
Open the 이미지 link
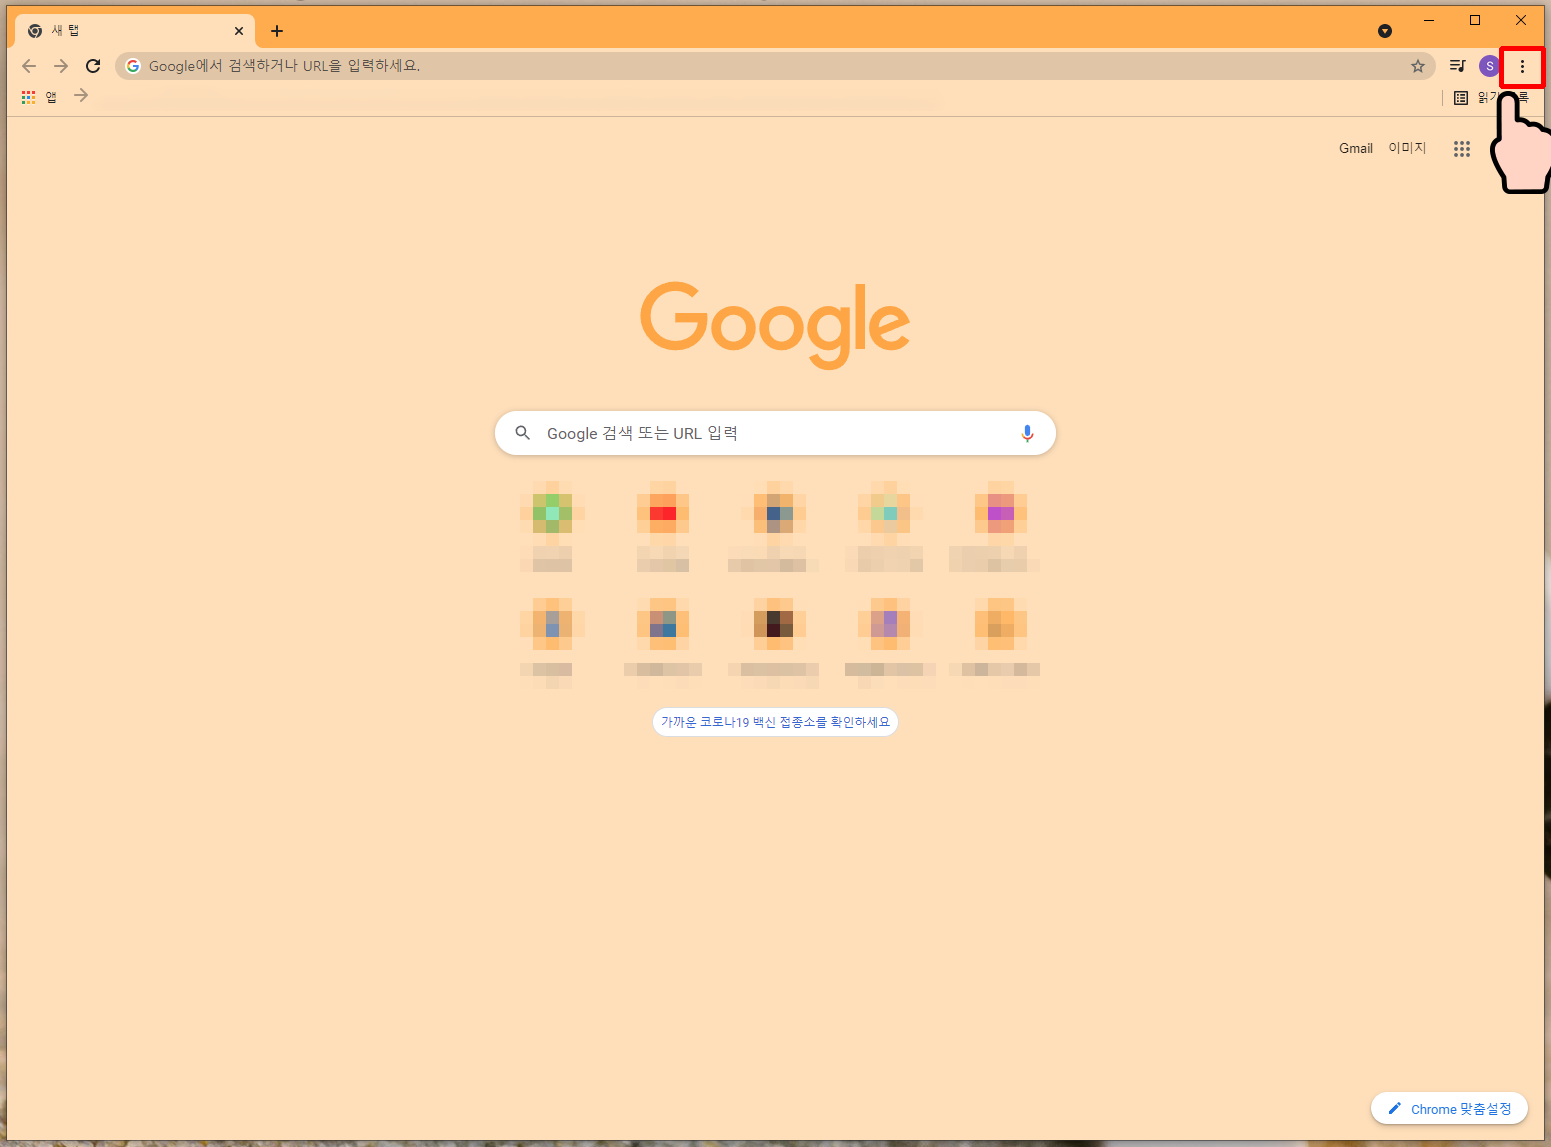click(x=1407, y=148)
